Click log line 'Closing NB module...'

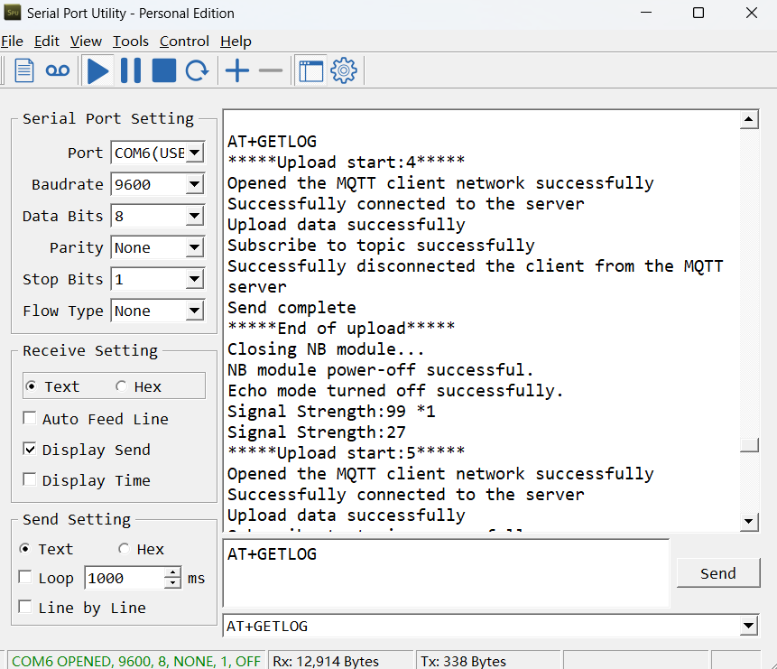click(326, 349)
